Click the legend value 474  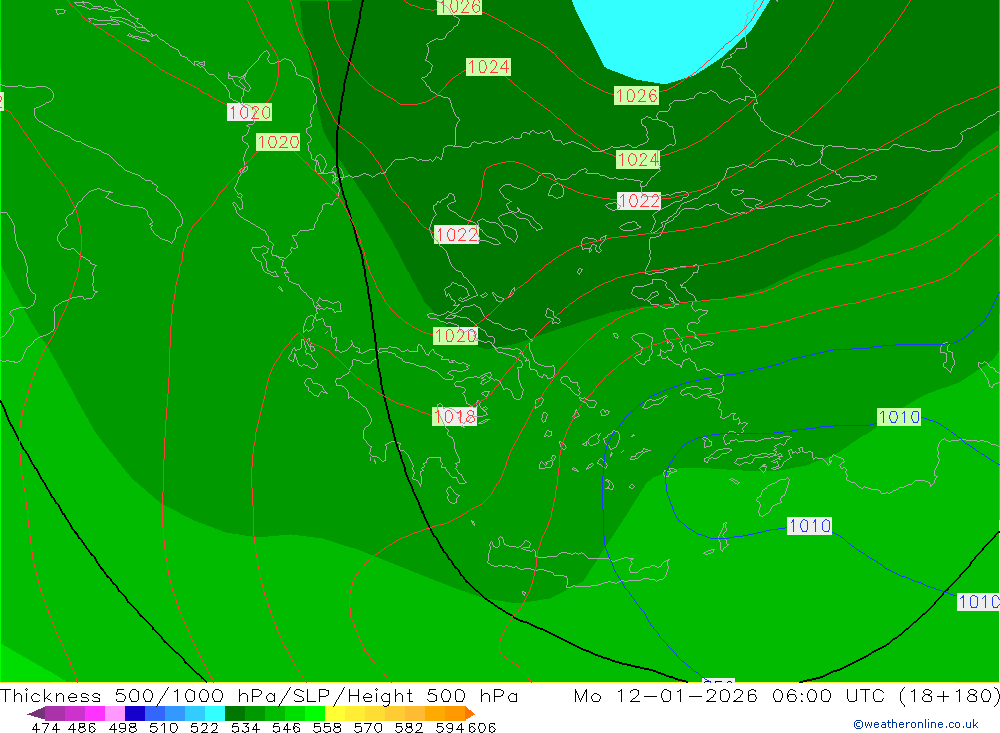pyautogui.click(x=47, y=727)
